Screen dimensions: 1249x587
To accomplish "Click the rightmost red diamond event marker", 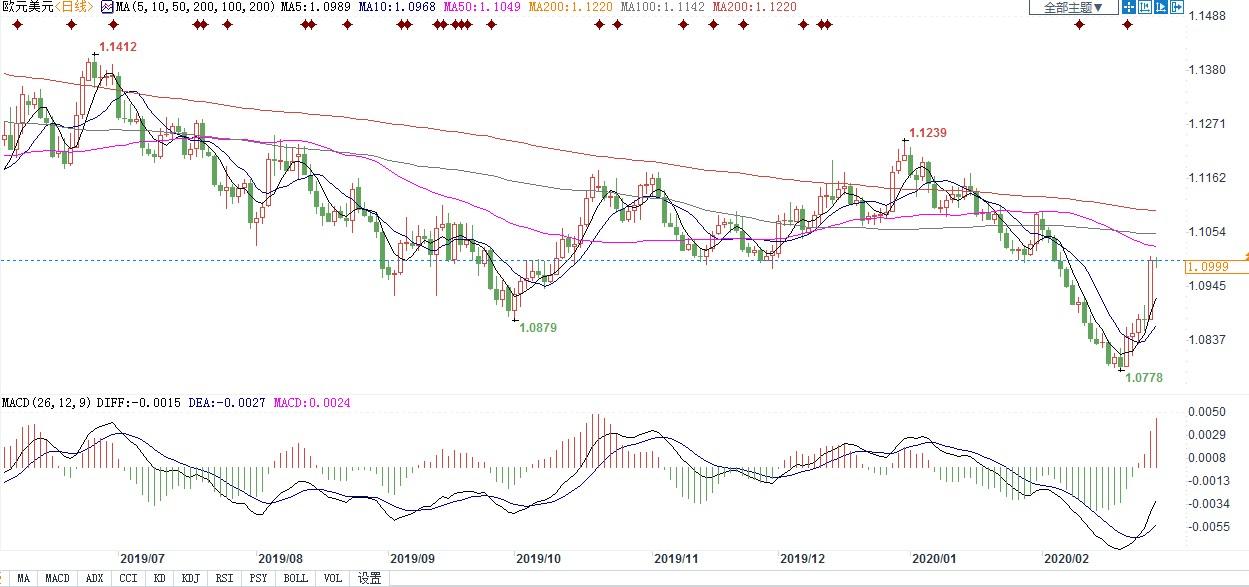I will click(1127, 25).
